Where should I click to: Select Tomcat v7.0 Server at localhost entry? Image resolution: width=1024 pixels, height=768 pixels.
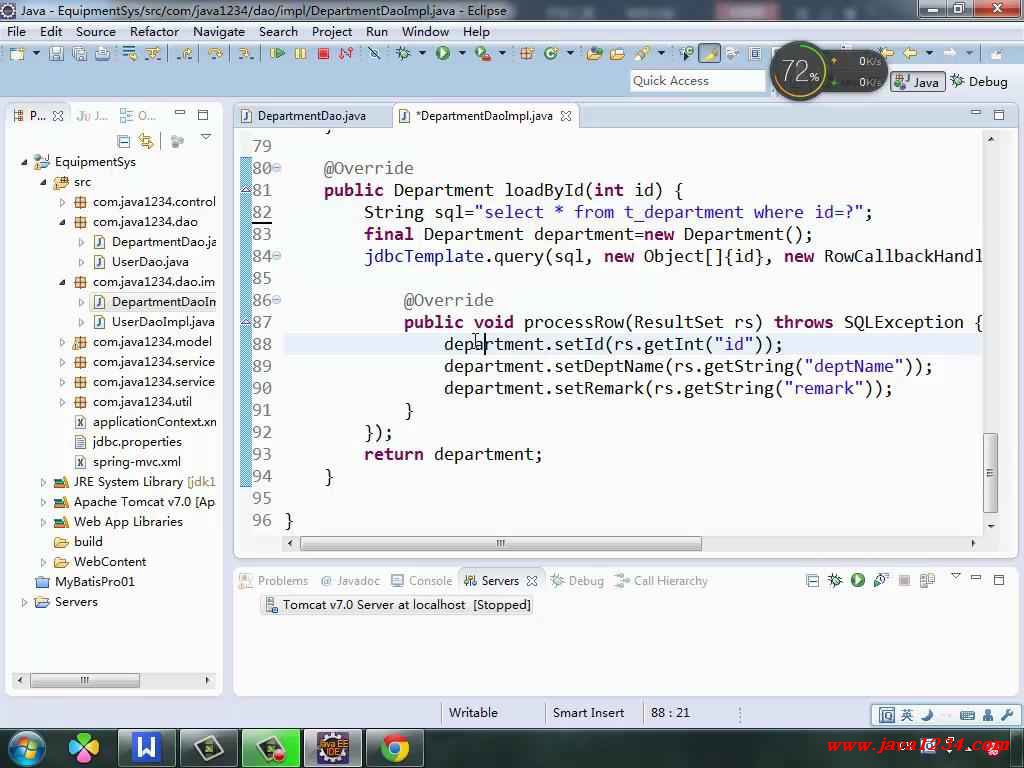point(398,605)
